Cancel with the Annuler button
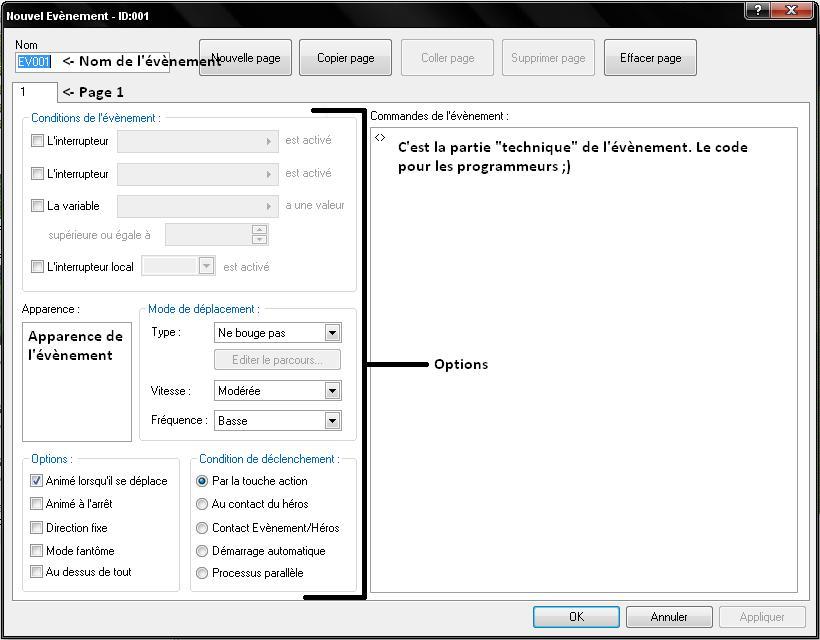 coord(668,617)
